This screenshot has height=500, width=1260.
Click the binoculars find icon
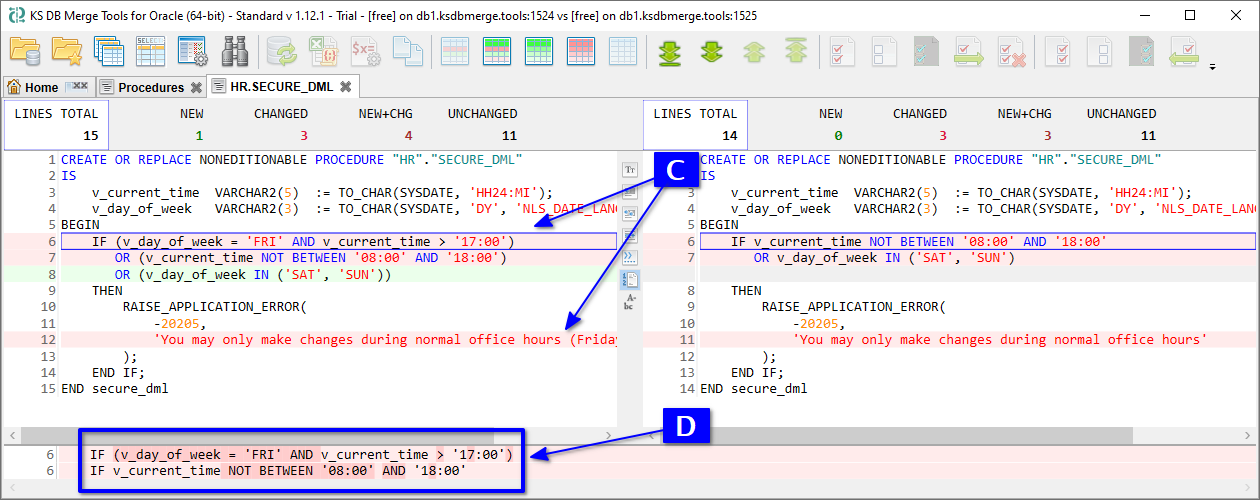pos(235,51)
